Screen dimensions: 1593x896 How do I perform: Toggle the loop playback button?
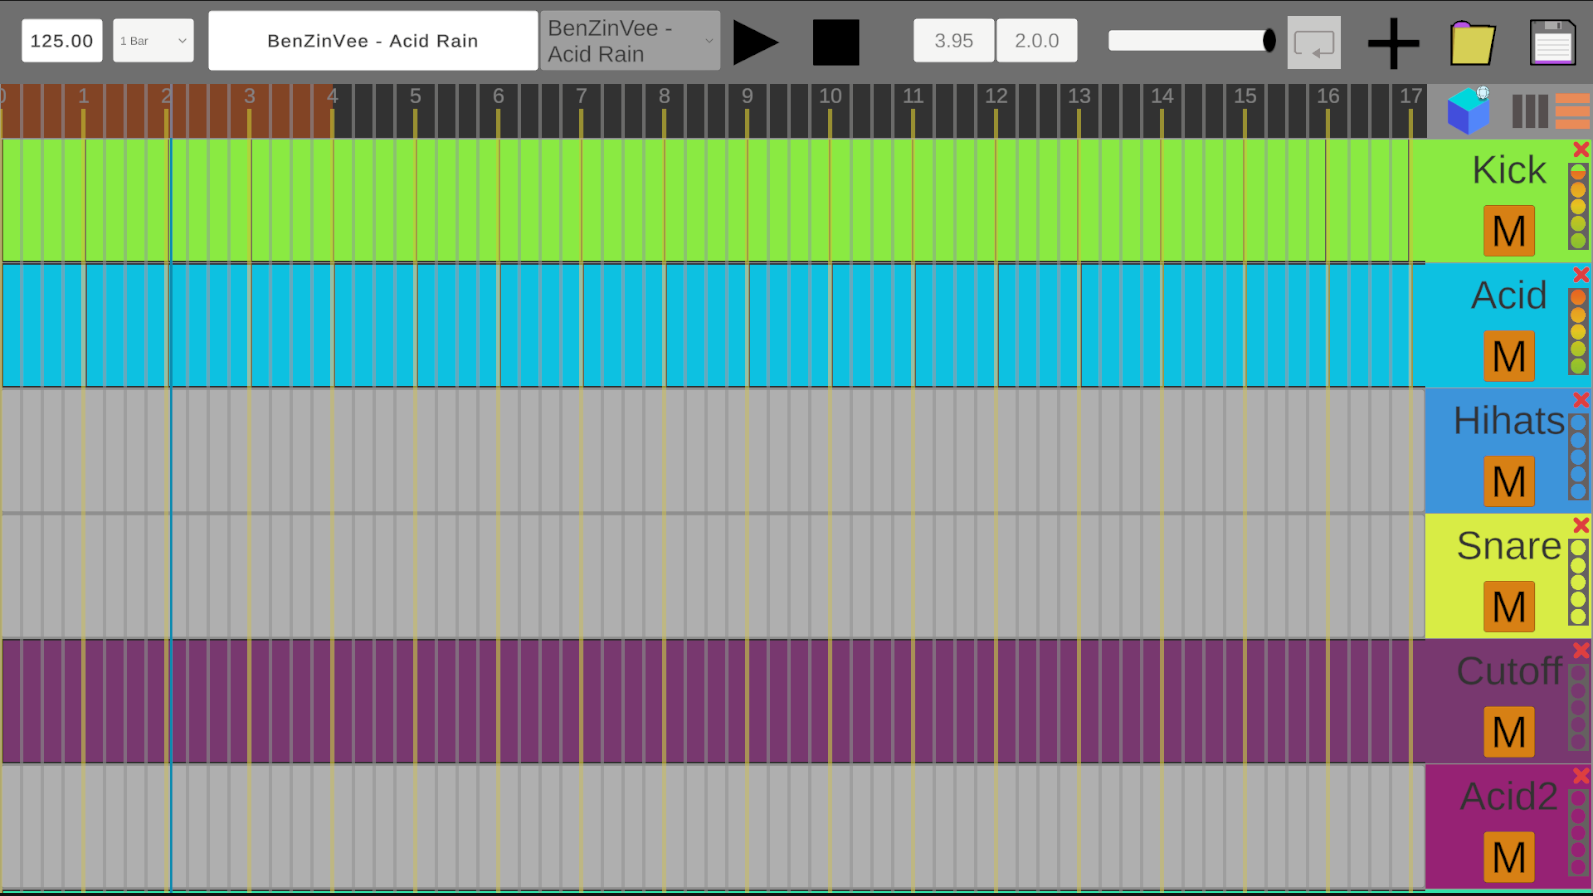[x=1314, y=42]
